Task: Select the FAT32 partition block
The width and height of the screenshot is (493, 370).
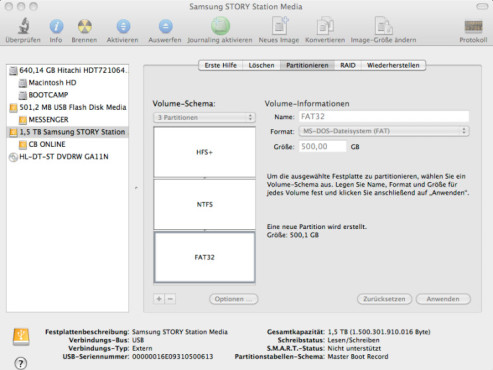Action: click(x=204, y=257)
